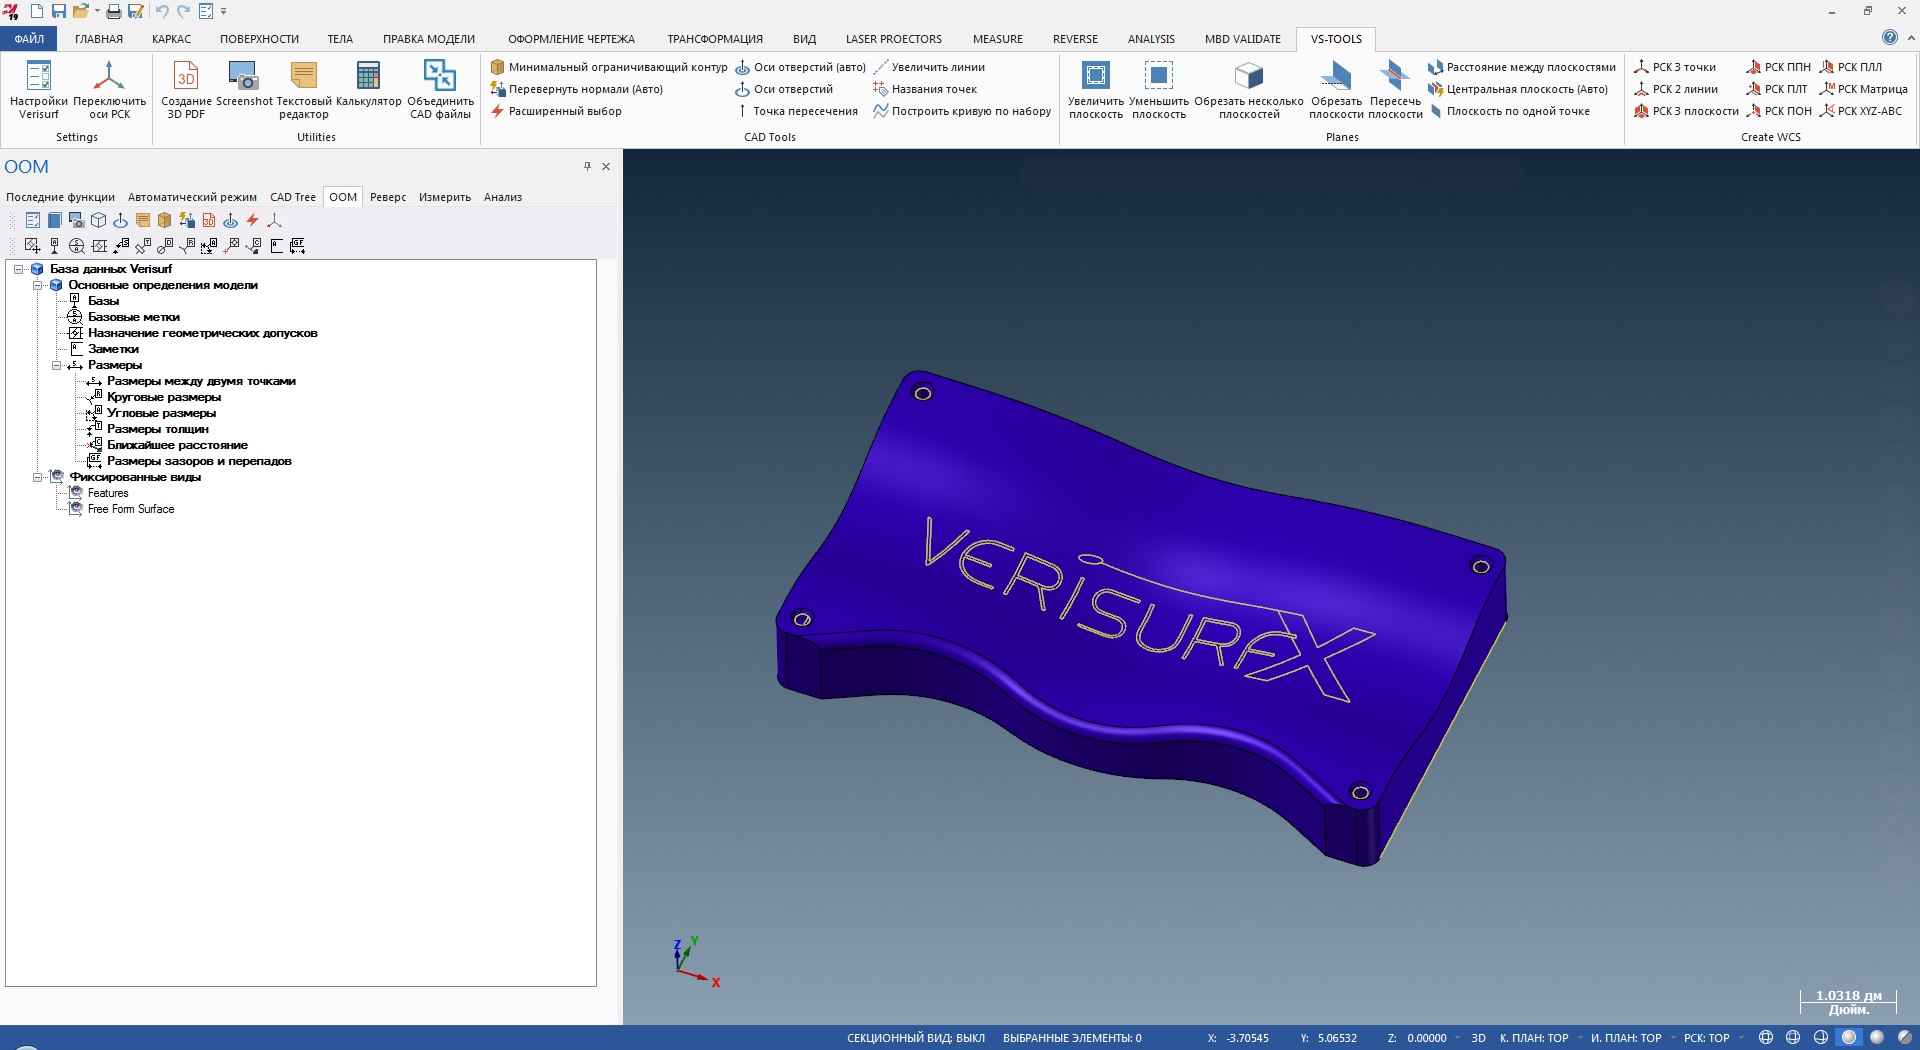This screenshot has height=1050, width=1920.
Task: Take a capture with the Screenshot tool
Action: 244,84
